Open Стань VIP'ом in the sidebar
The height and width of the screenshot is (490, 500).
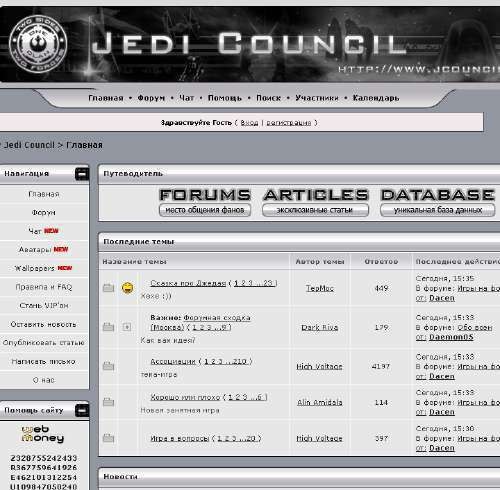coord(44,305)
